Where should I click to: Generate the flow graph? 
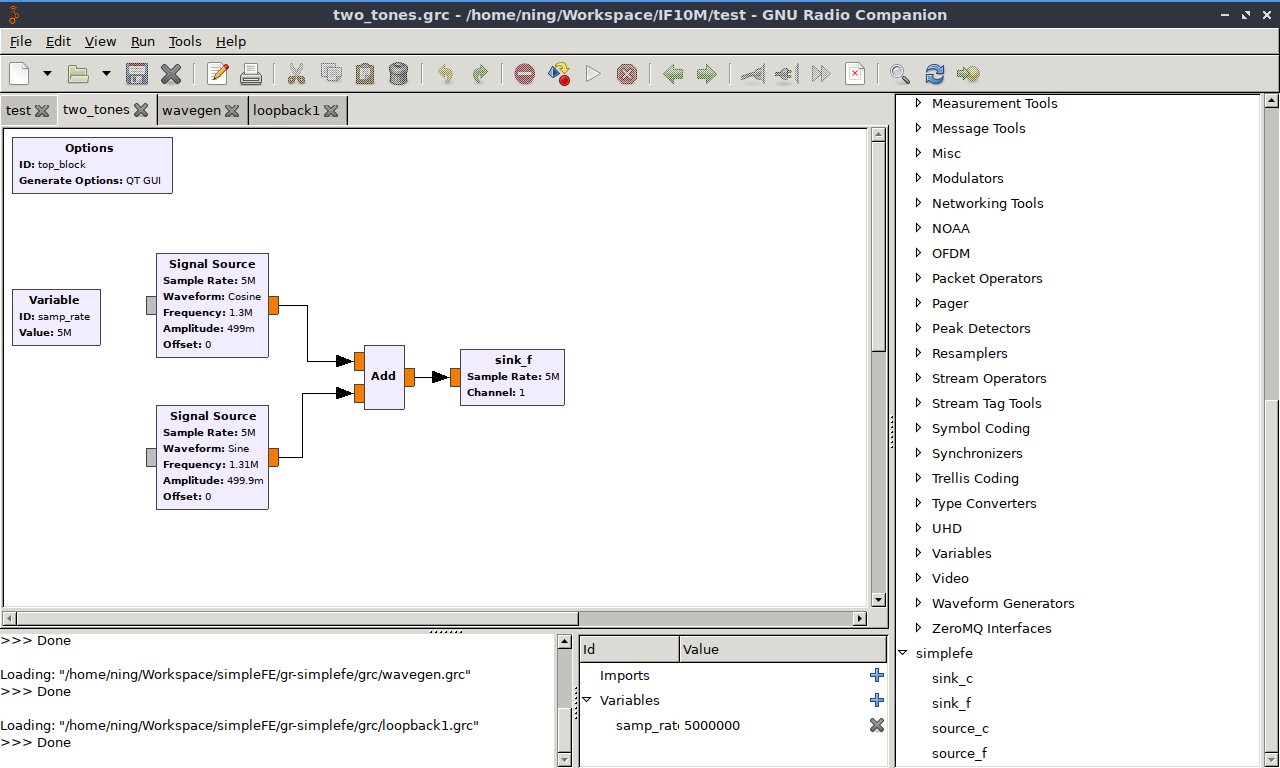click(559, 73)
